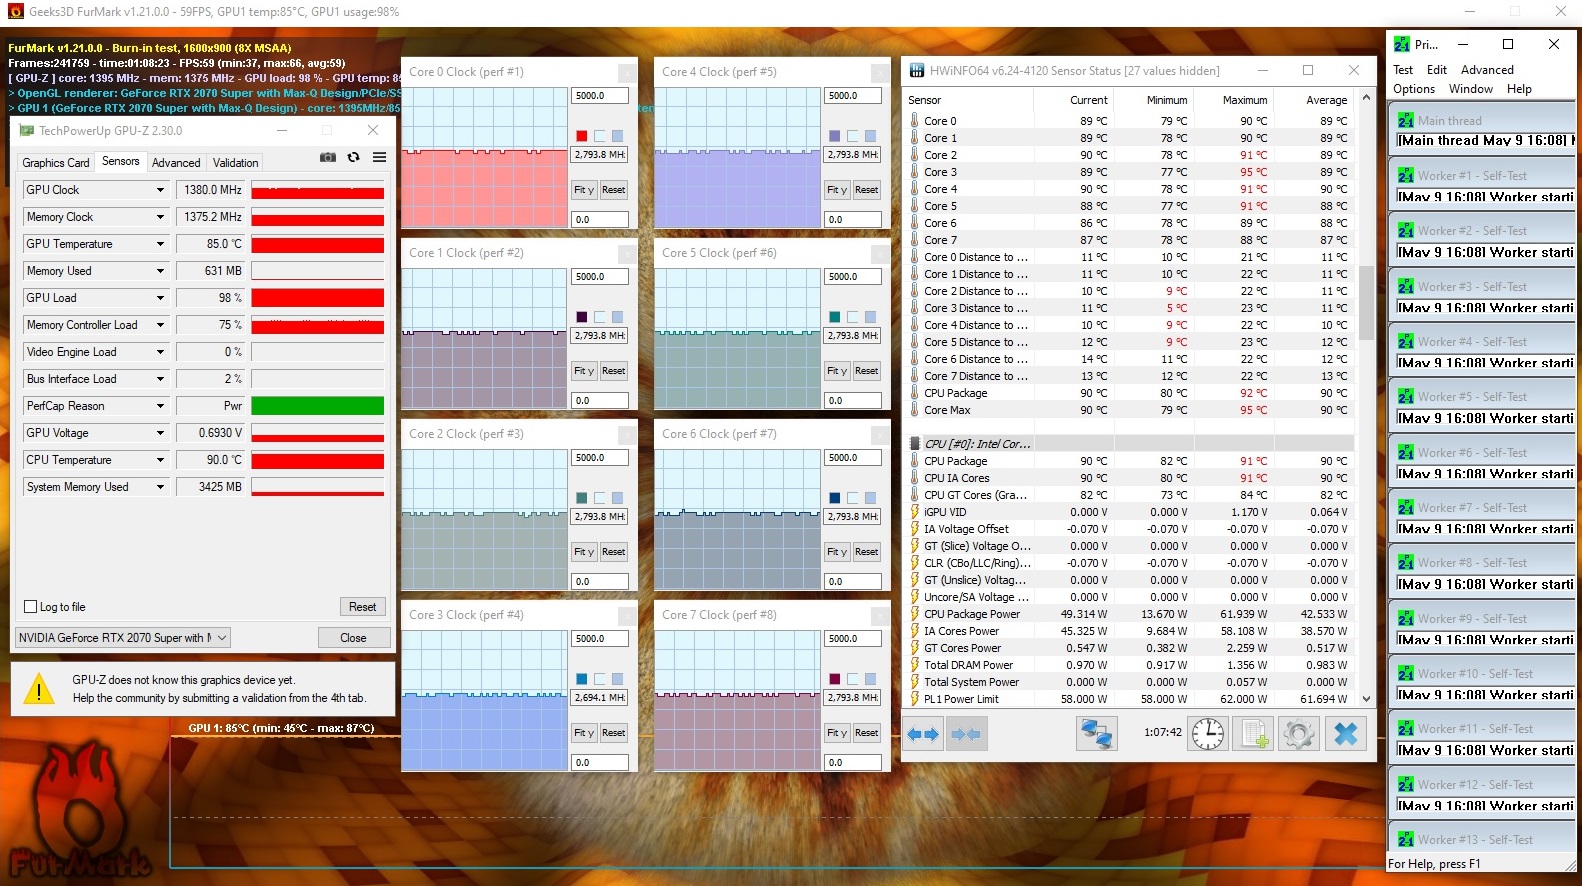Enable the Log to file checkbox

point(30,607)
